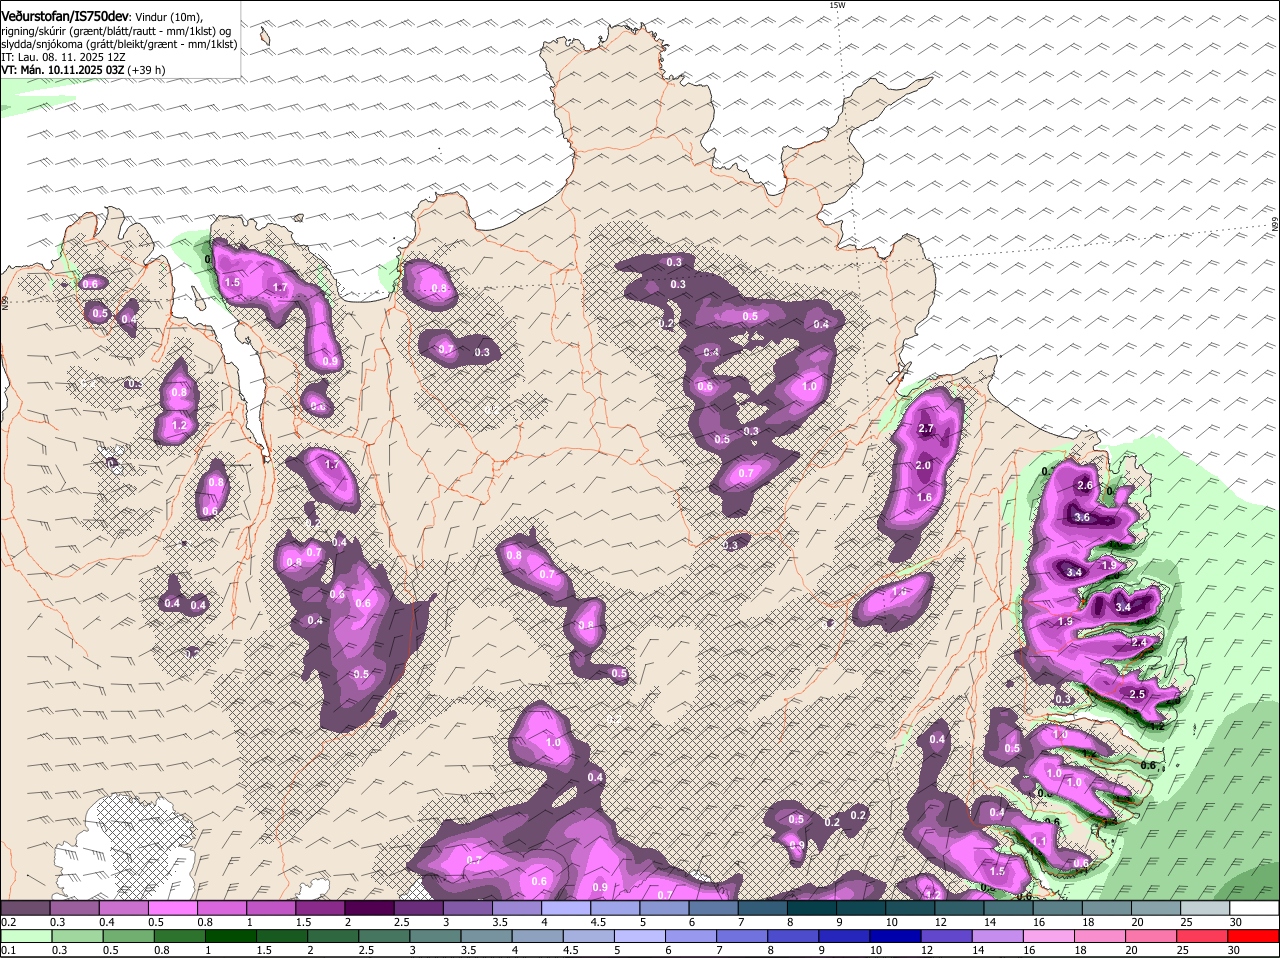
Task: Select the bright pink swatch above 0.5 in purple legend
Action: (x=172, y=907)
